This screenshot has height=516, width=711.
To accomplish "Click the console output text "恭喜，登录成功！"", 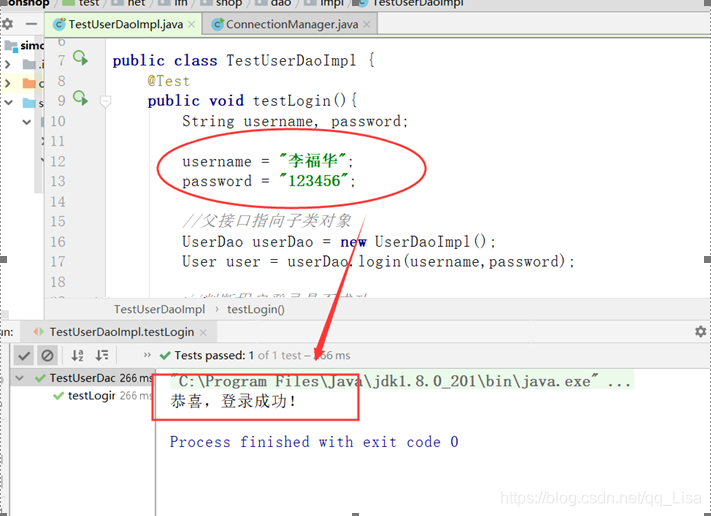I will coord(234,401).
